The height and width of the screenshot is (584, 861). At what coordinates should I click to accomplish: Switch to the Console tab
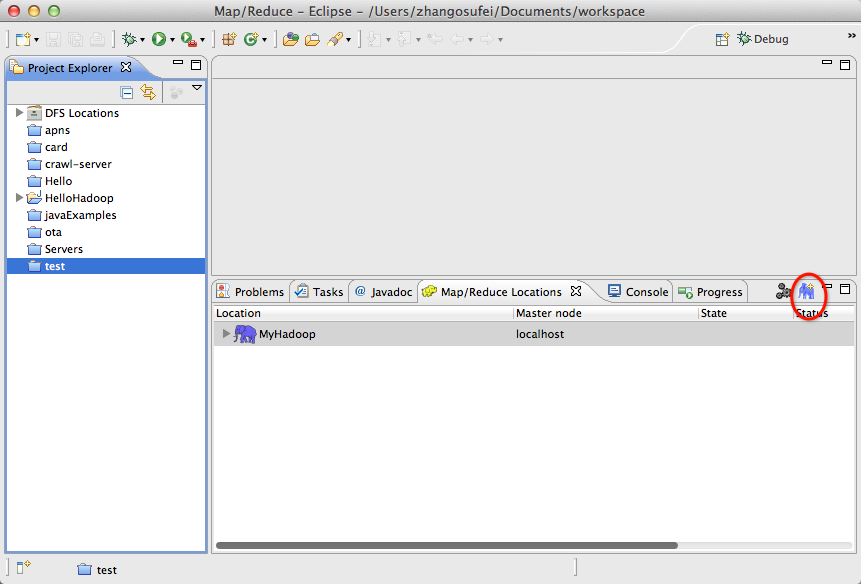point(638,291)
